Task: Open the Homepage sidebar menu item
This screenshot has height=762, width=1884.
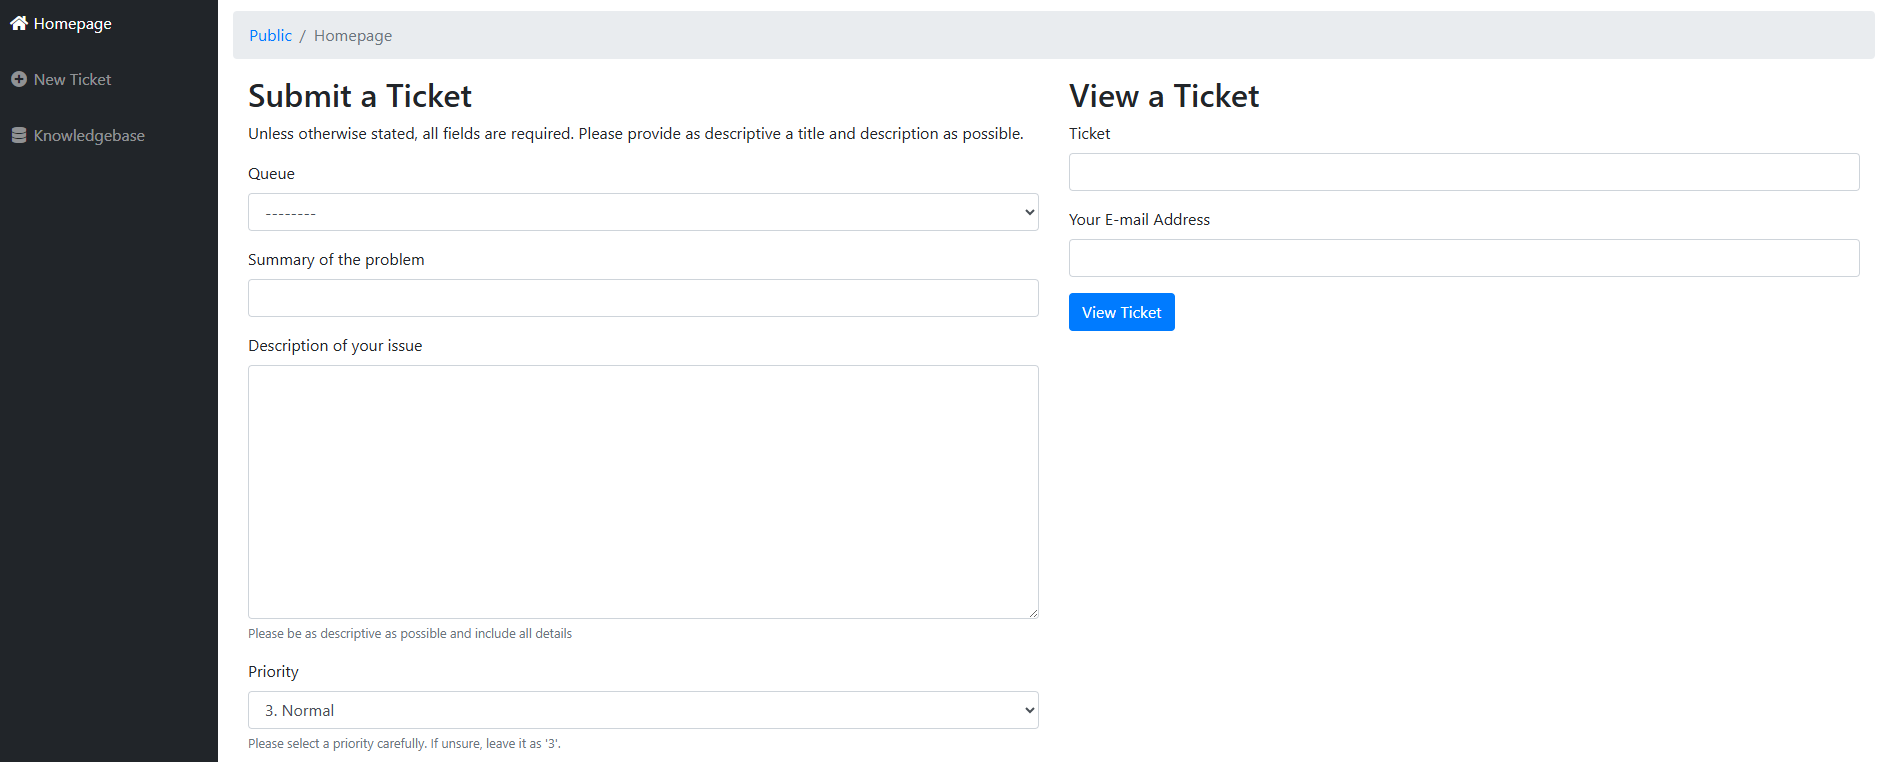Action: tap(72, 23)
